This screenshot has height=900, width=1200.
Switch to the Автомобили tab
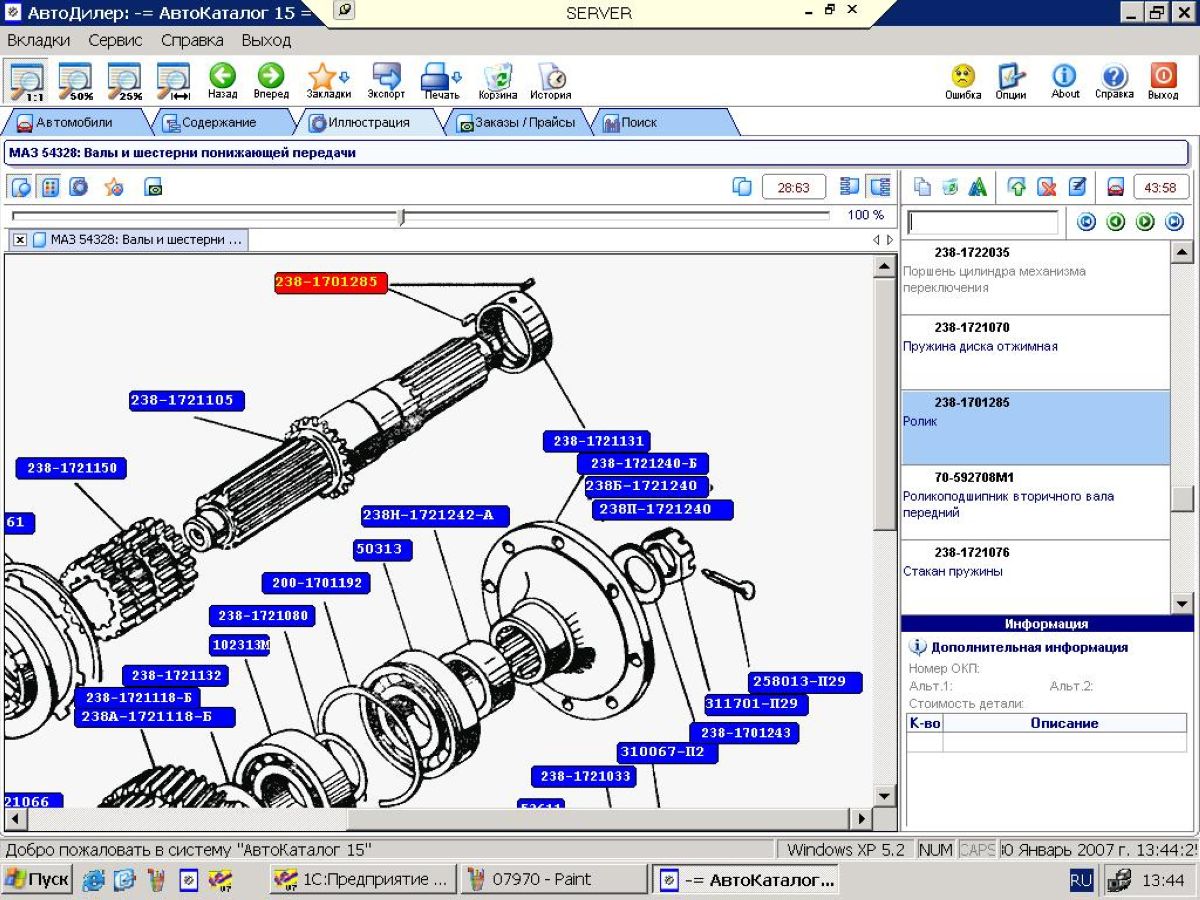[74, 122]
